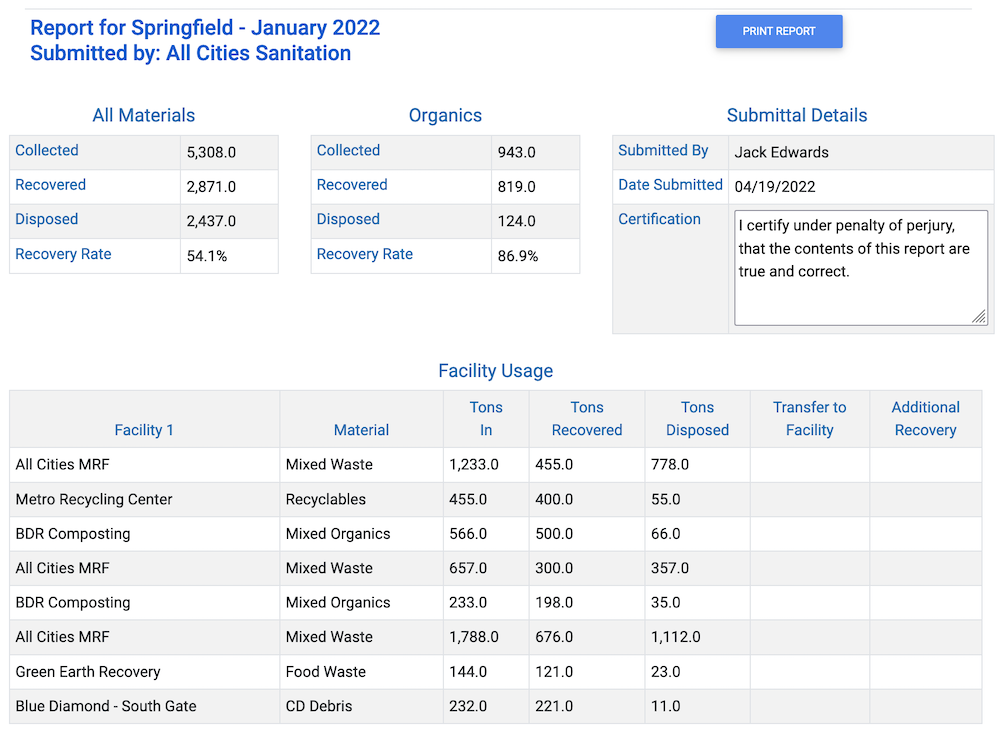Select the Disposed label under All Materials
The width and height of the screenshot is (1000, 732).
point(47,220)
